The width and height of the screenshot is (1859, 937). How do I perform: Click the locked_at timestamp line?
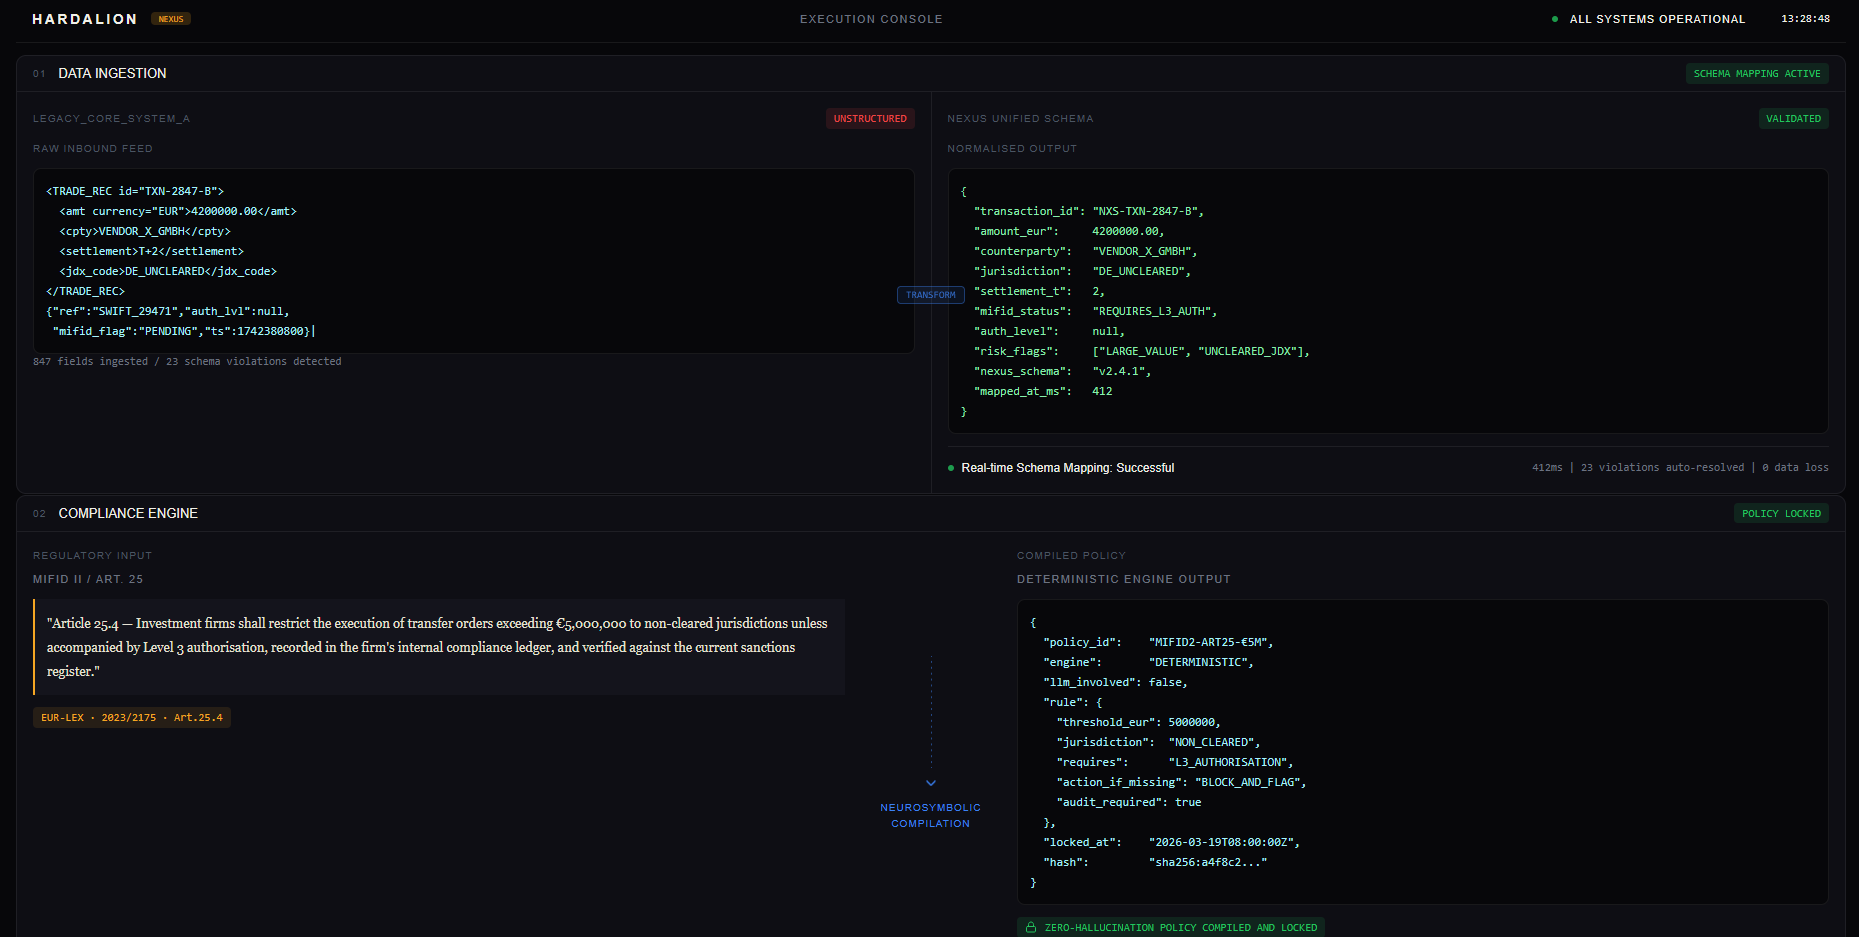(x=1172, y=842)
